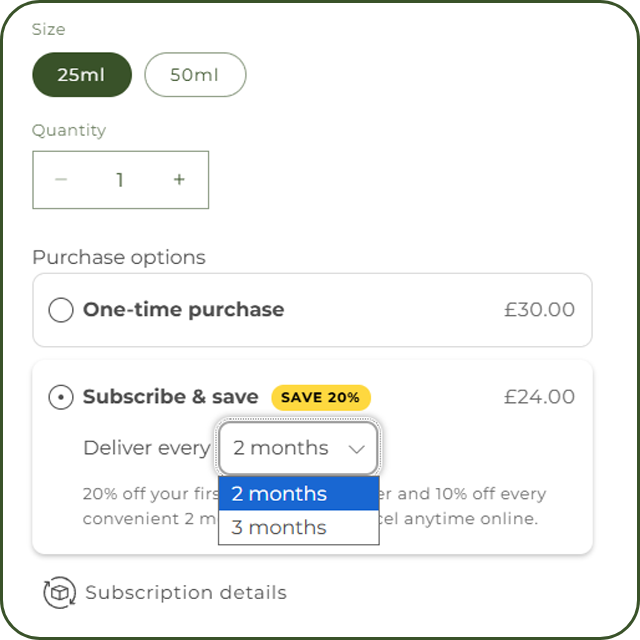Screen dimensions: 640x640
Task: Click the £24.00 subscription price
Action: pos(539,397)
